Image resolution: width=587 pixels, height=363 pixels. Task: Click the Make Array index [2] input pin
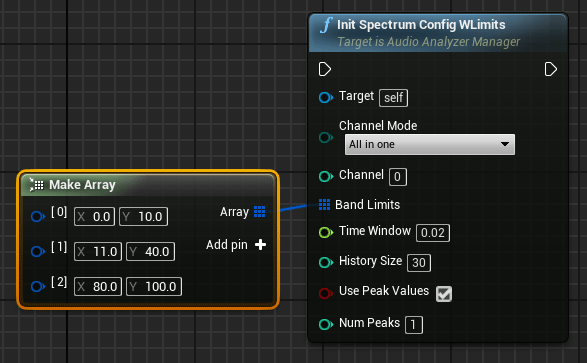38,286
